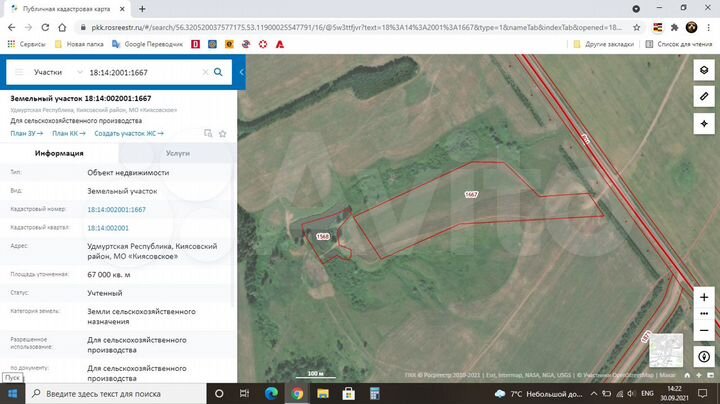The width and height of the screenshot is (720, 404).
Task: Open browser home page icon
Action: 62,28
